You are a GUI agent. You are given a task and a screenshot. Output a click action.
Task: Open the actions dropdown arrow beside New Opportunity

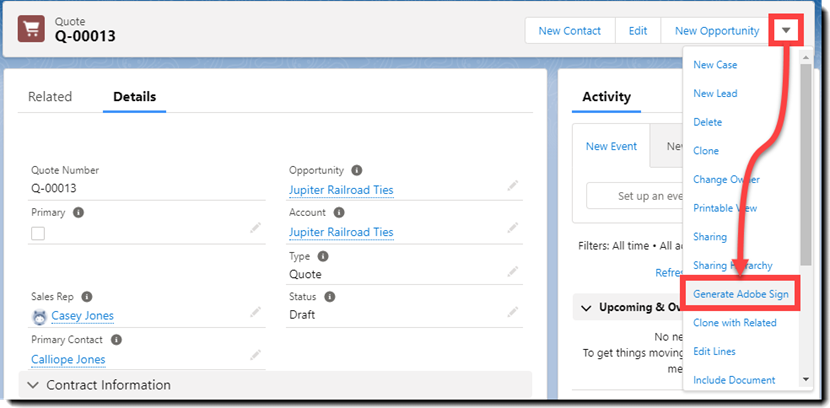tap(786, 31)
